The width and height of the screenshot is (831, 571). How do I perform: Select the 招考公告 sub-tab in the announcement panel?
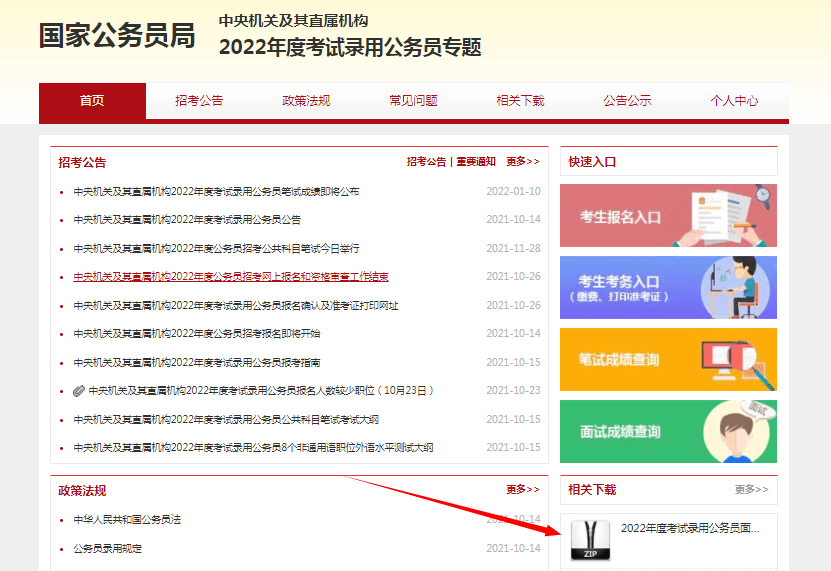(426, 162)
